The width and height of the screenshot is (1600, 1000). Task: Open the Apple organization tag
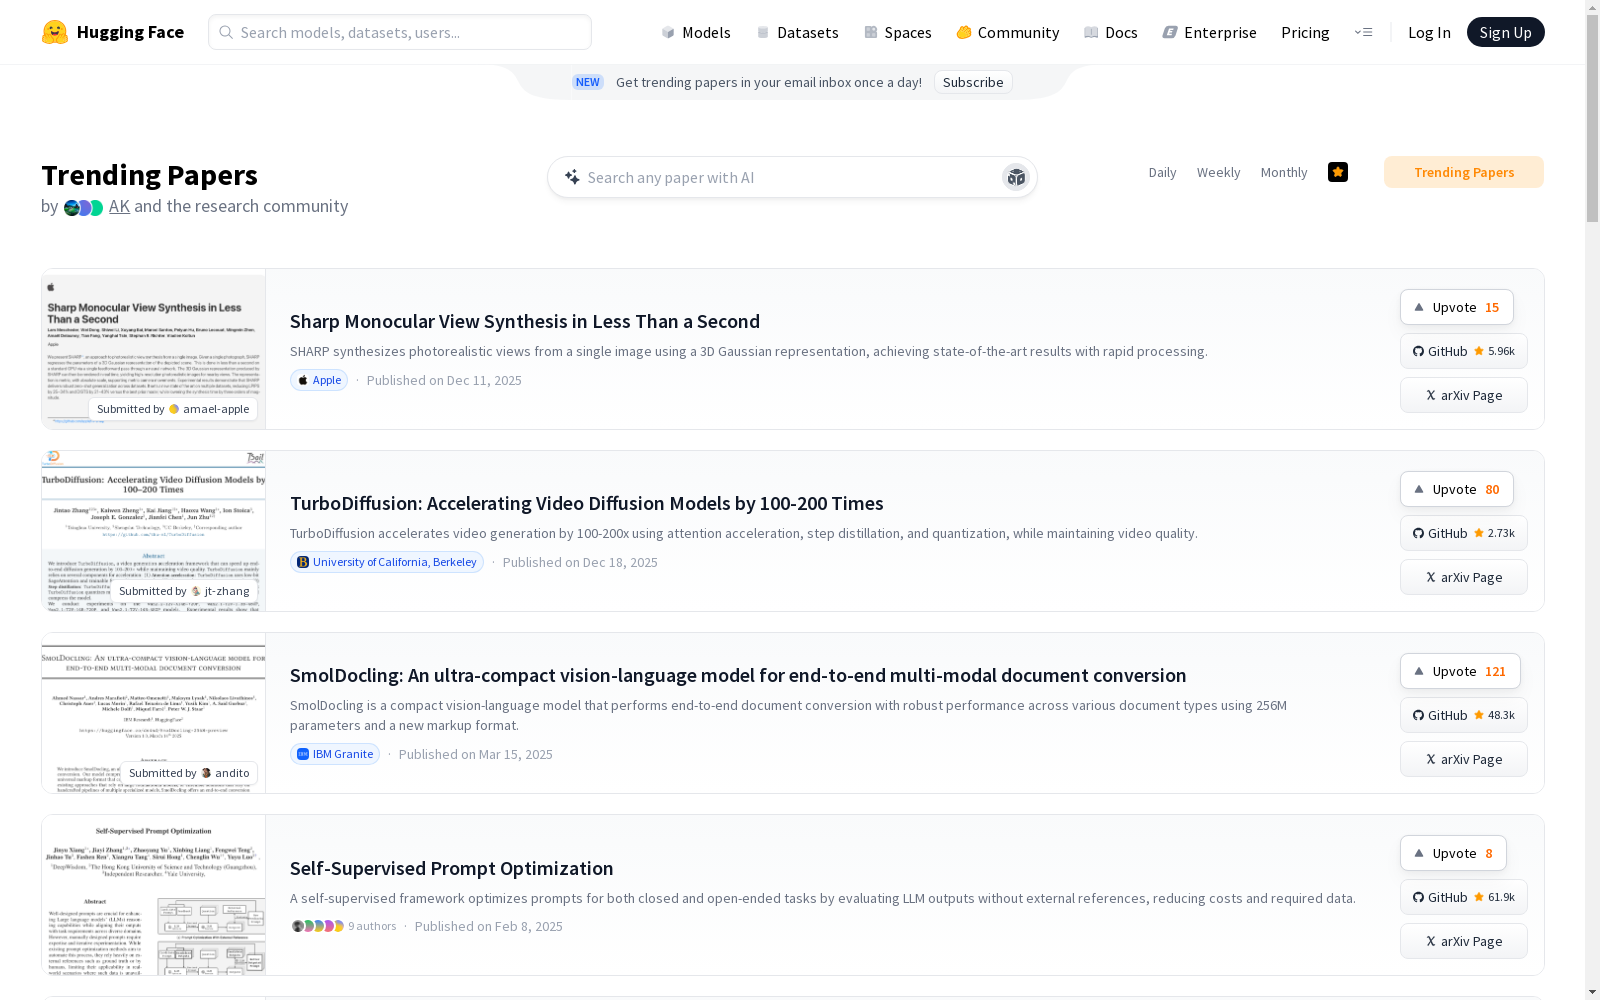click(x=319, y=380)
